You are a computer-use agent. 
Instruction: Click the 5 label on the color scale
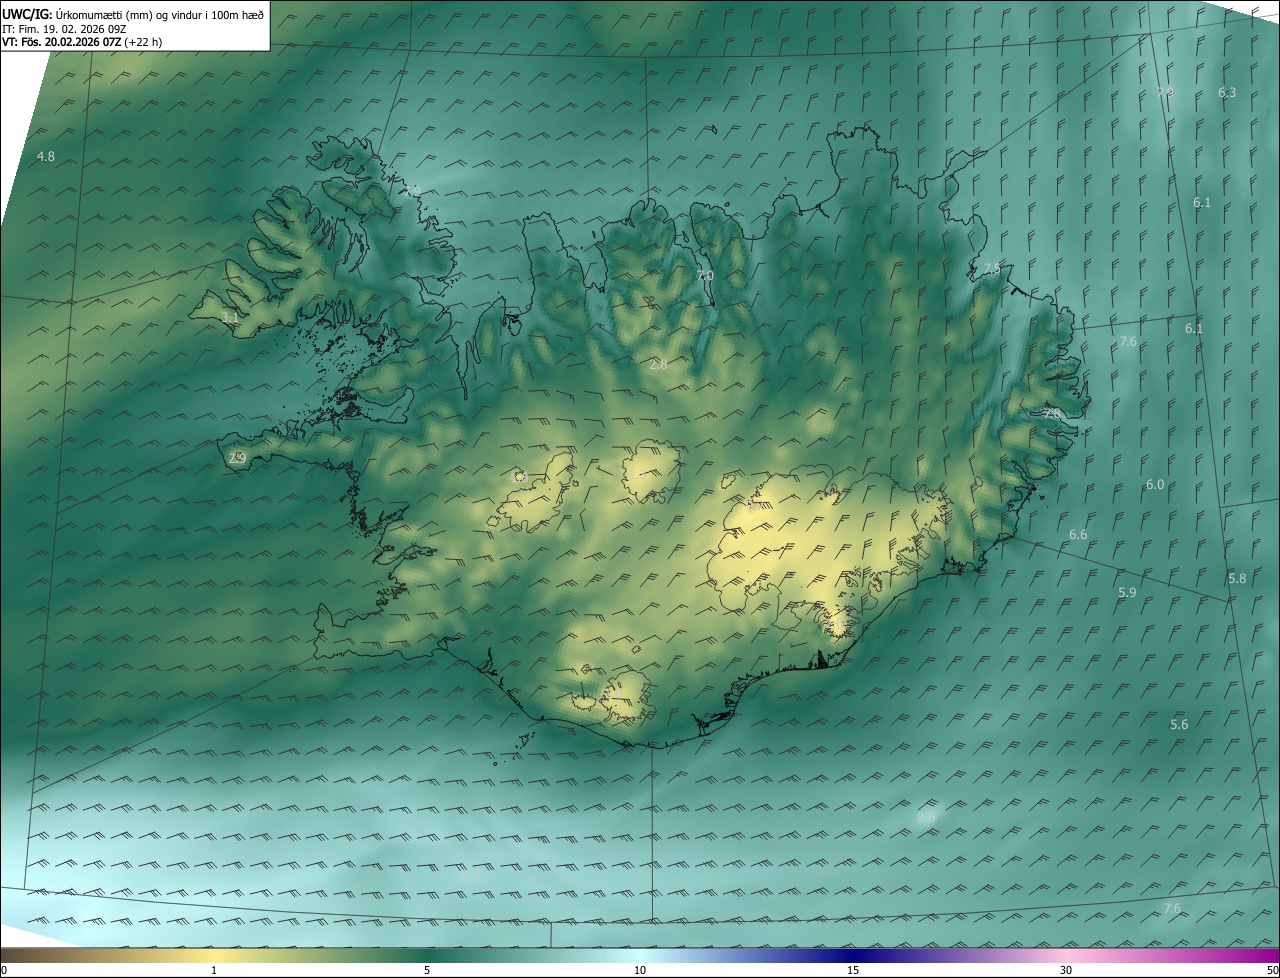[427, 970]
